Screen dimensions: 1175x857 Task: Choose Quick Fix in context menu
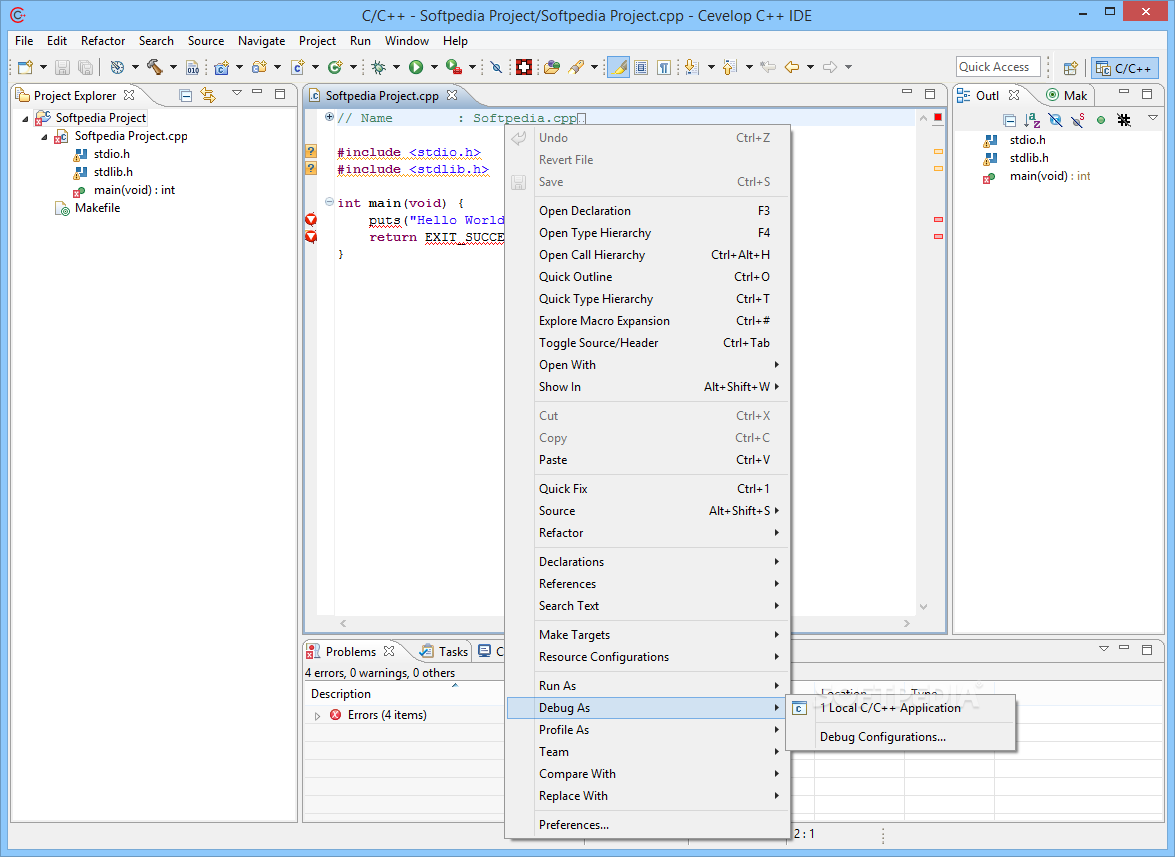(x=649, y=488)
